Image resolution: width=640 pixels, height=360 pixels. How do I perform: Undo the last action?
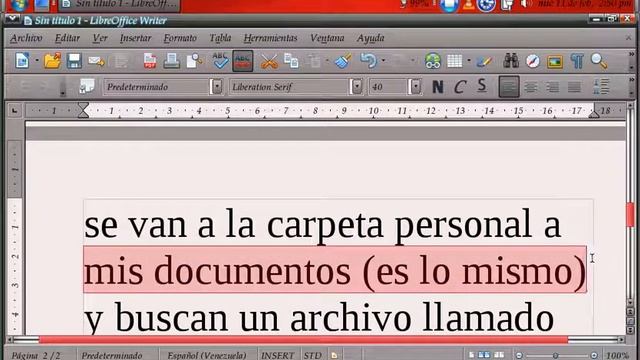369,61
